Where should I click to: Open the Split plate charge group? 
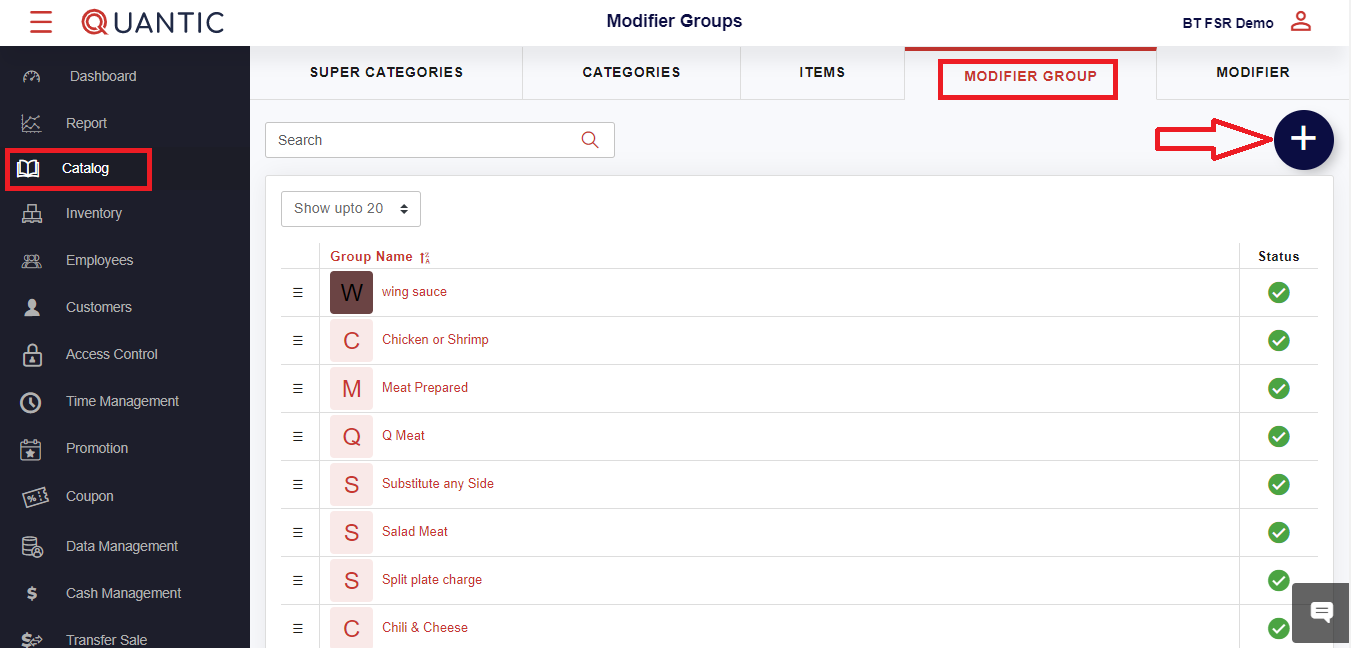click(x=432, y=580)
